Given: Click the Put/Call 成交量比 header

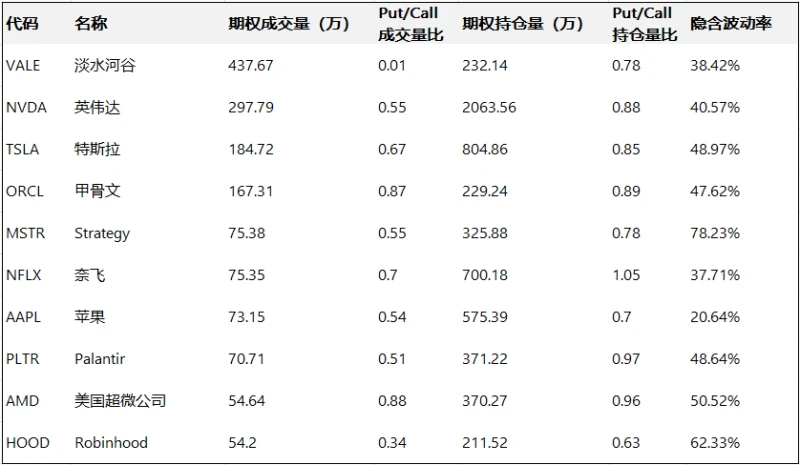Looking at the screenshot, I should (411, 24).
